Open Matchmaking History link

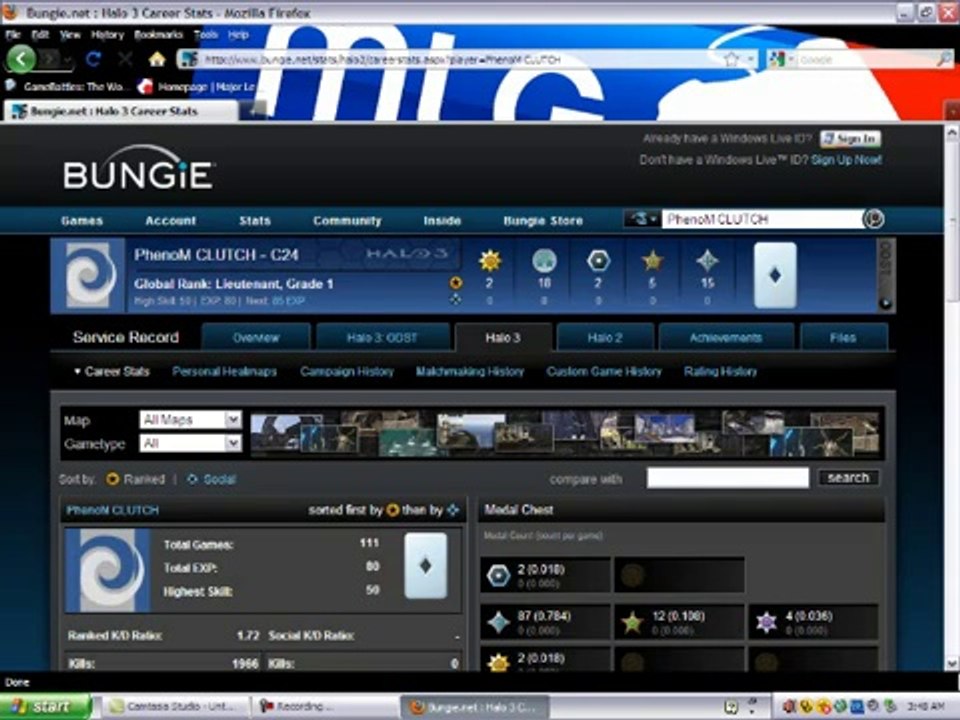[x=470, y=371]
